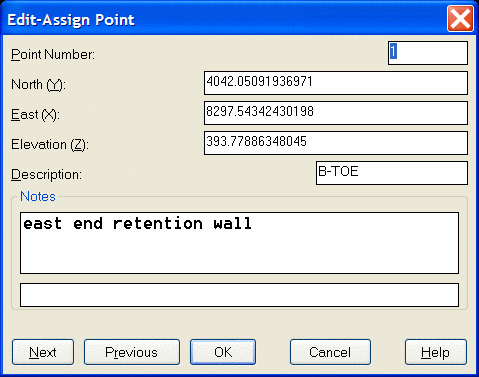Click the Notes group heading
Image resolution: width=479 pixels, height=377 pixels.
click(38, 196)
